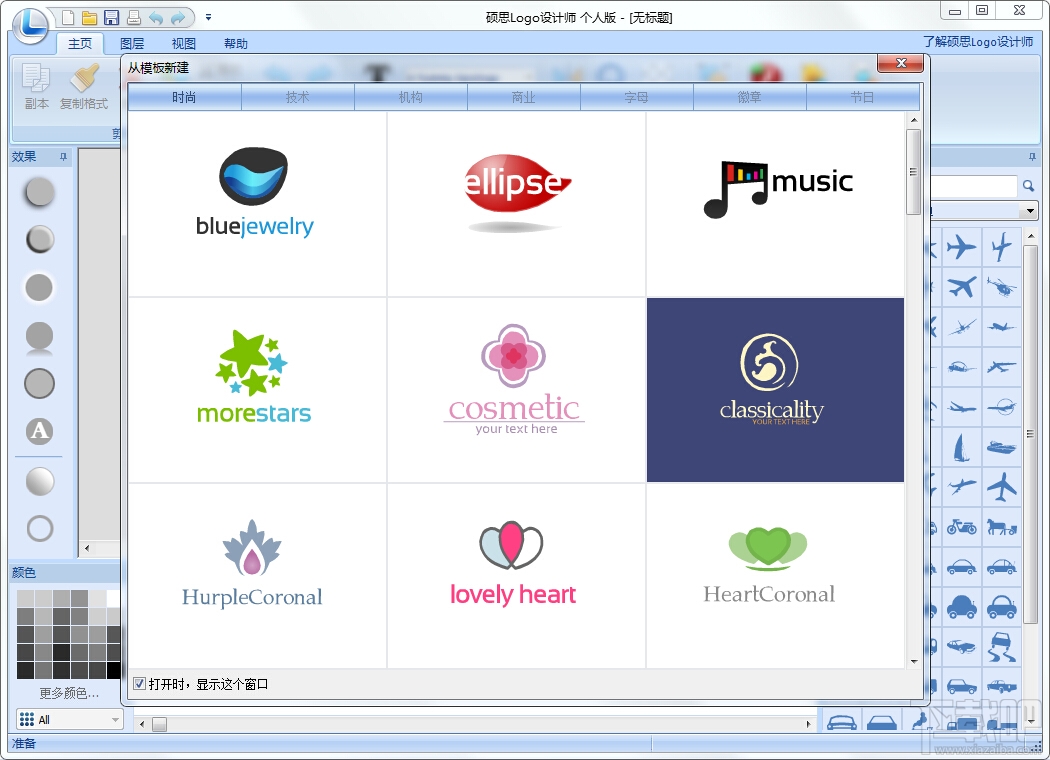This screenshot has height=760, width=1050.
Task: Apply the reflection effect, fourth in list
Action: click(x=40, y=337)
